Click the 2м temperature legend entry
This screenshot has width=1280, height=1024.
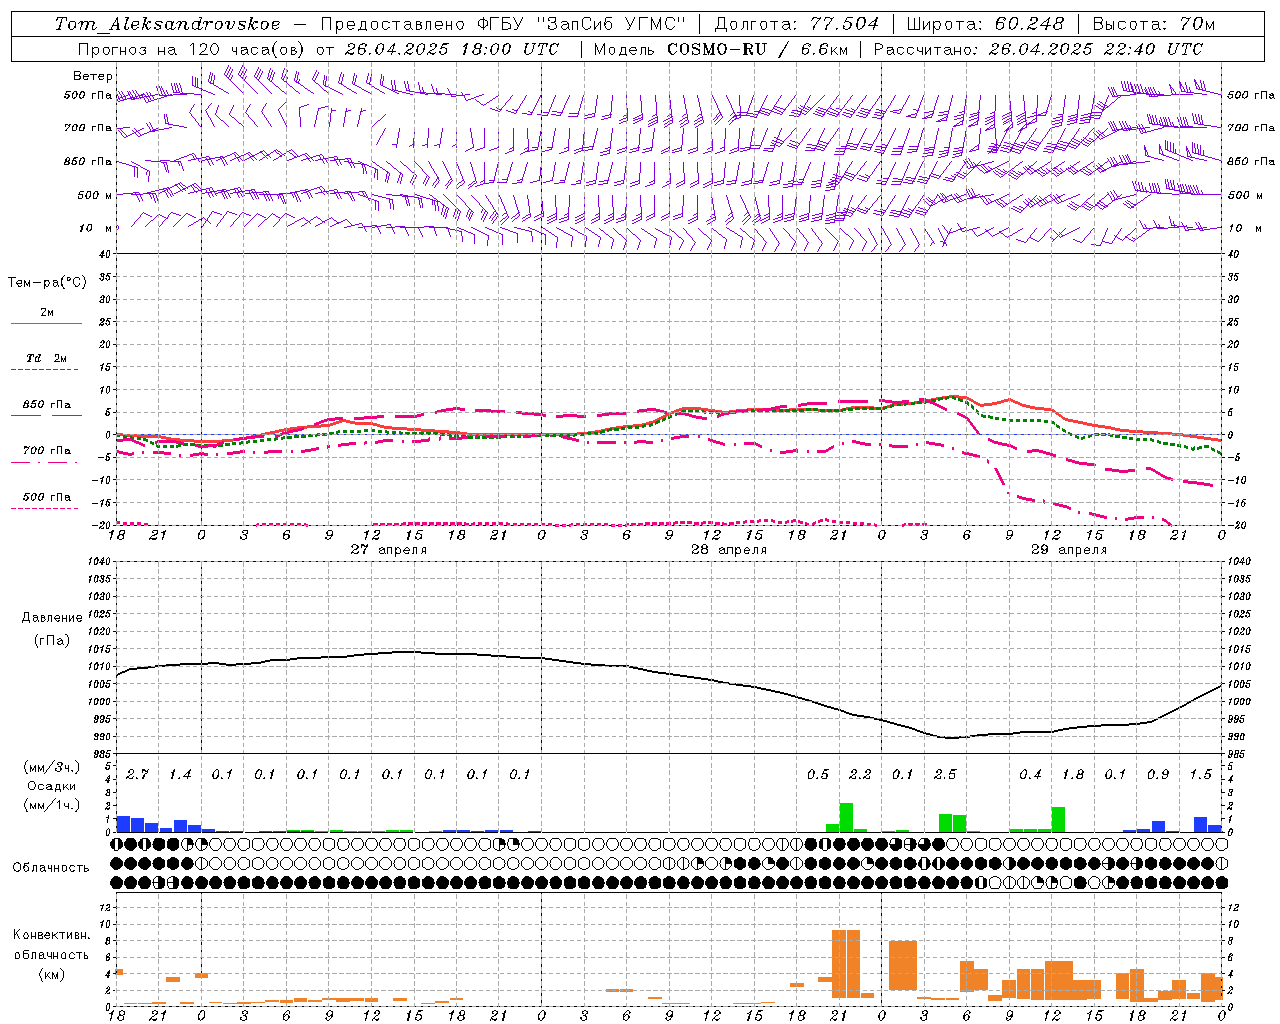pos(47,313)
